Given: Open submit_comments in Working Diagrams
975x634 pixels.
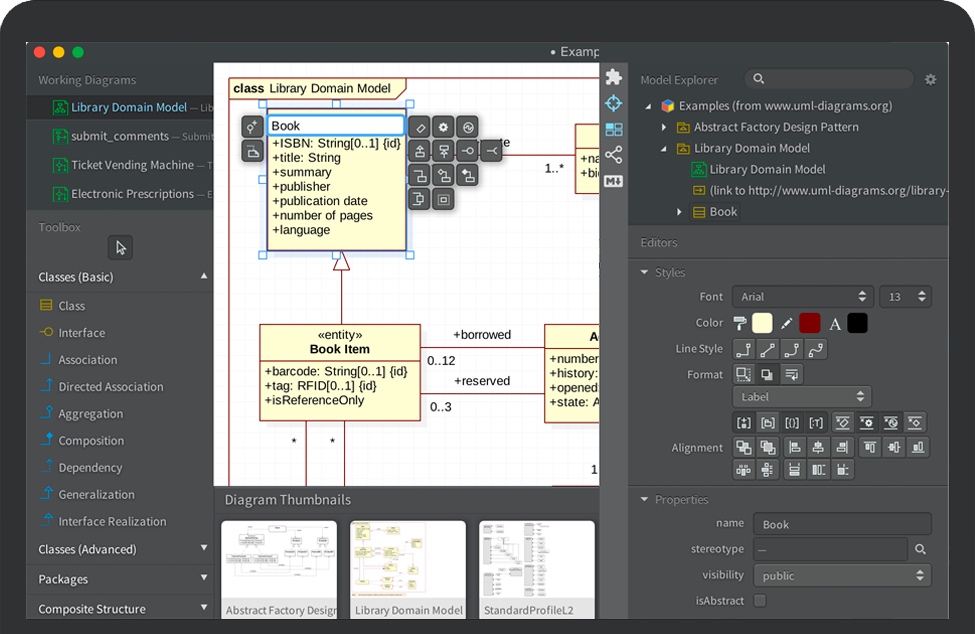Looking at the screenshot, I should pyautogui.click(x=119, y=136).
